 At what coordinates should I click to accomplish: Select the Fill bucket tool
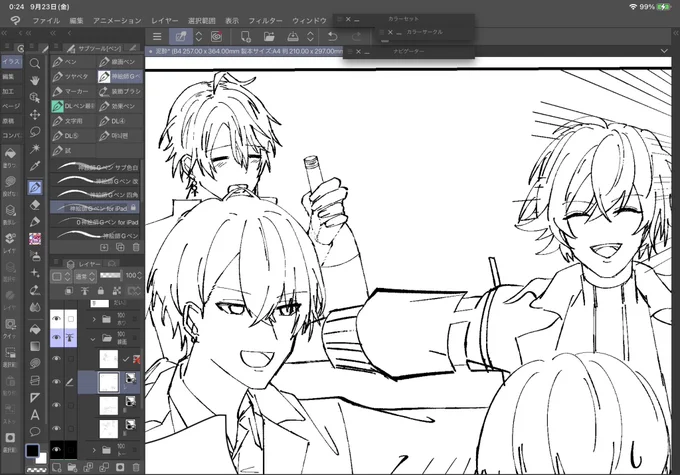coord(35,329)
